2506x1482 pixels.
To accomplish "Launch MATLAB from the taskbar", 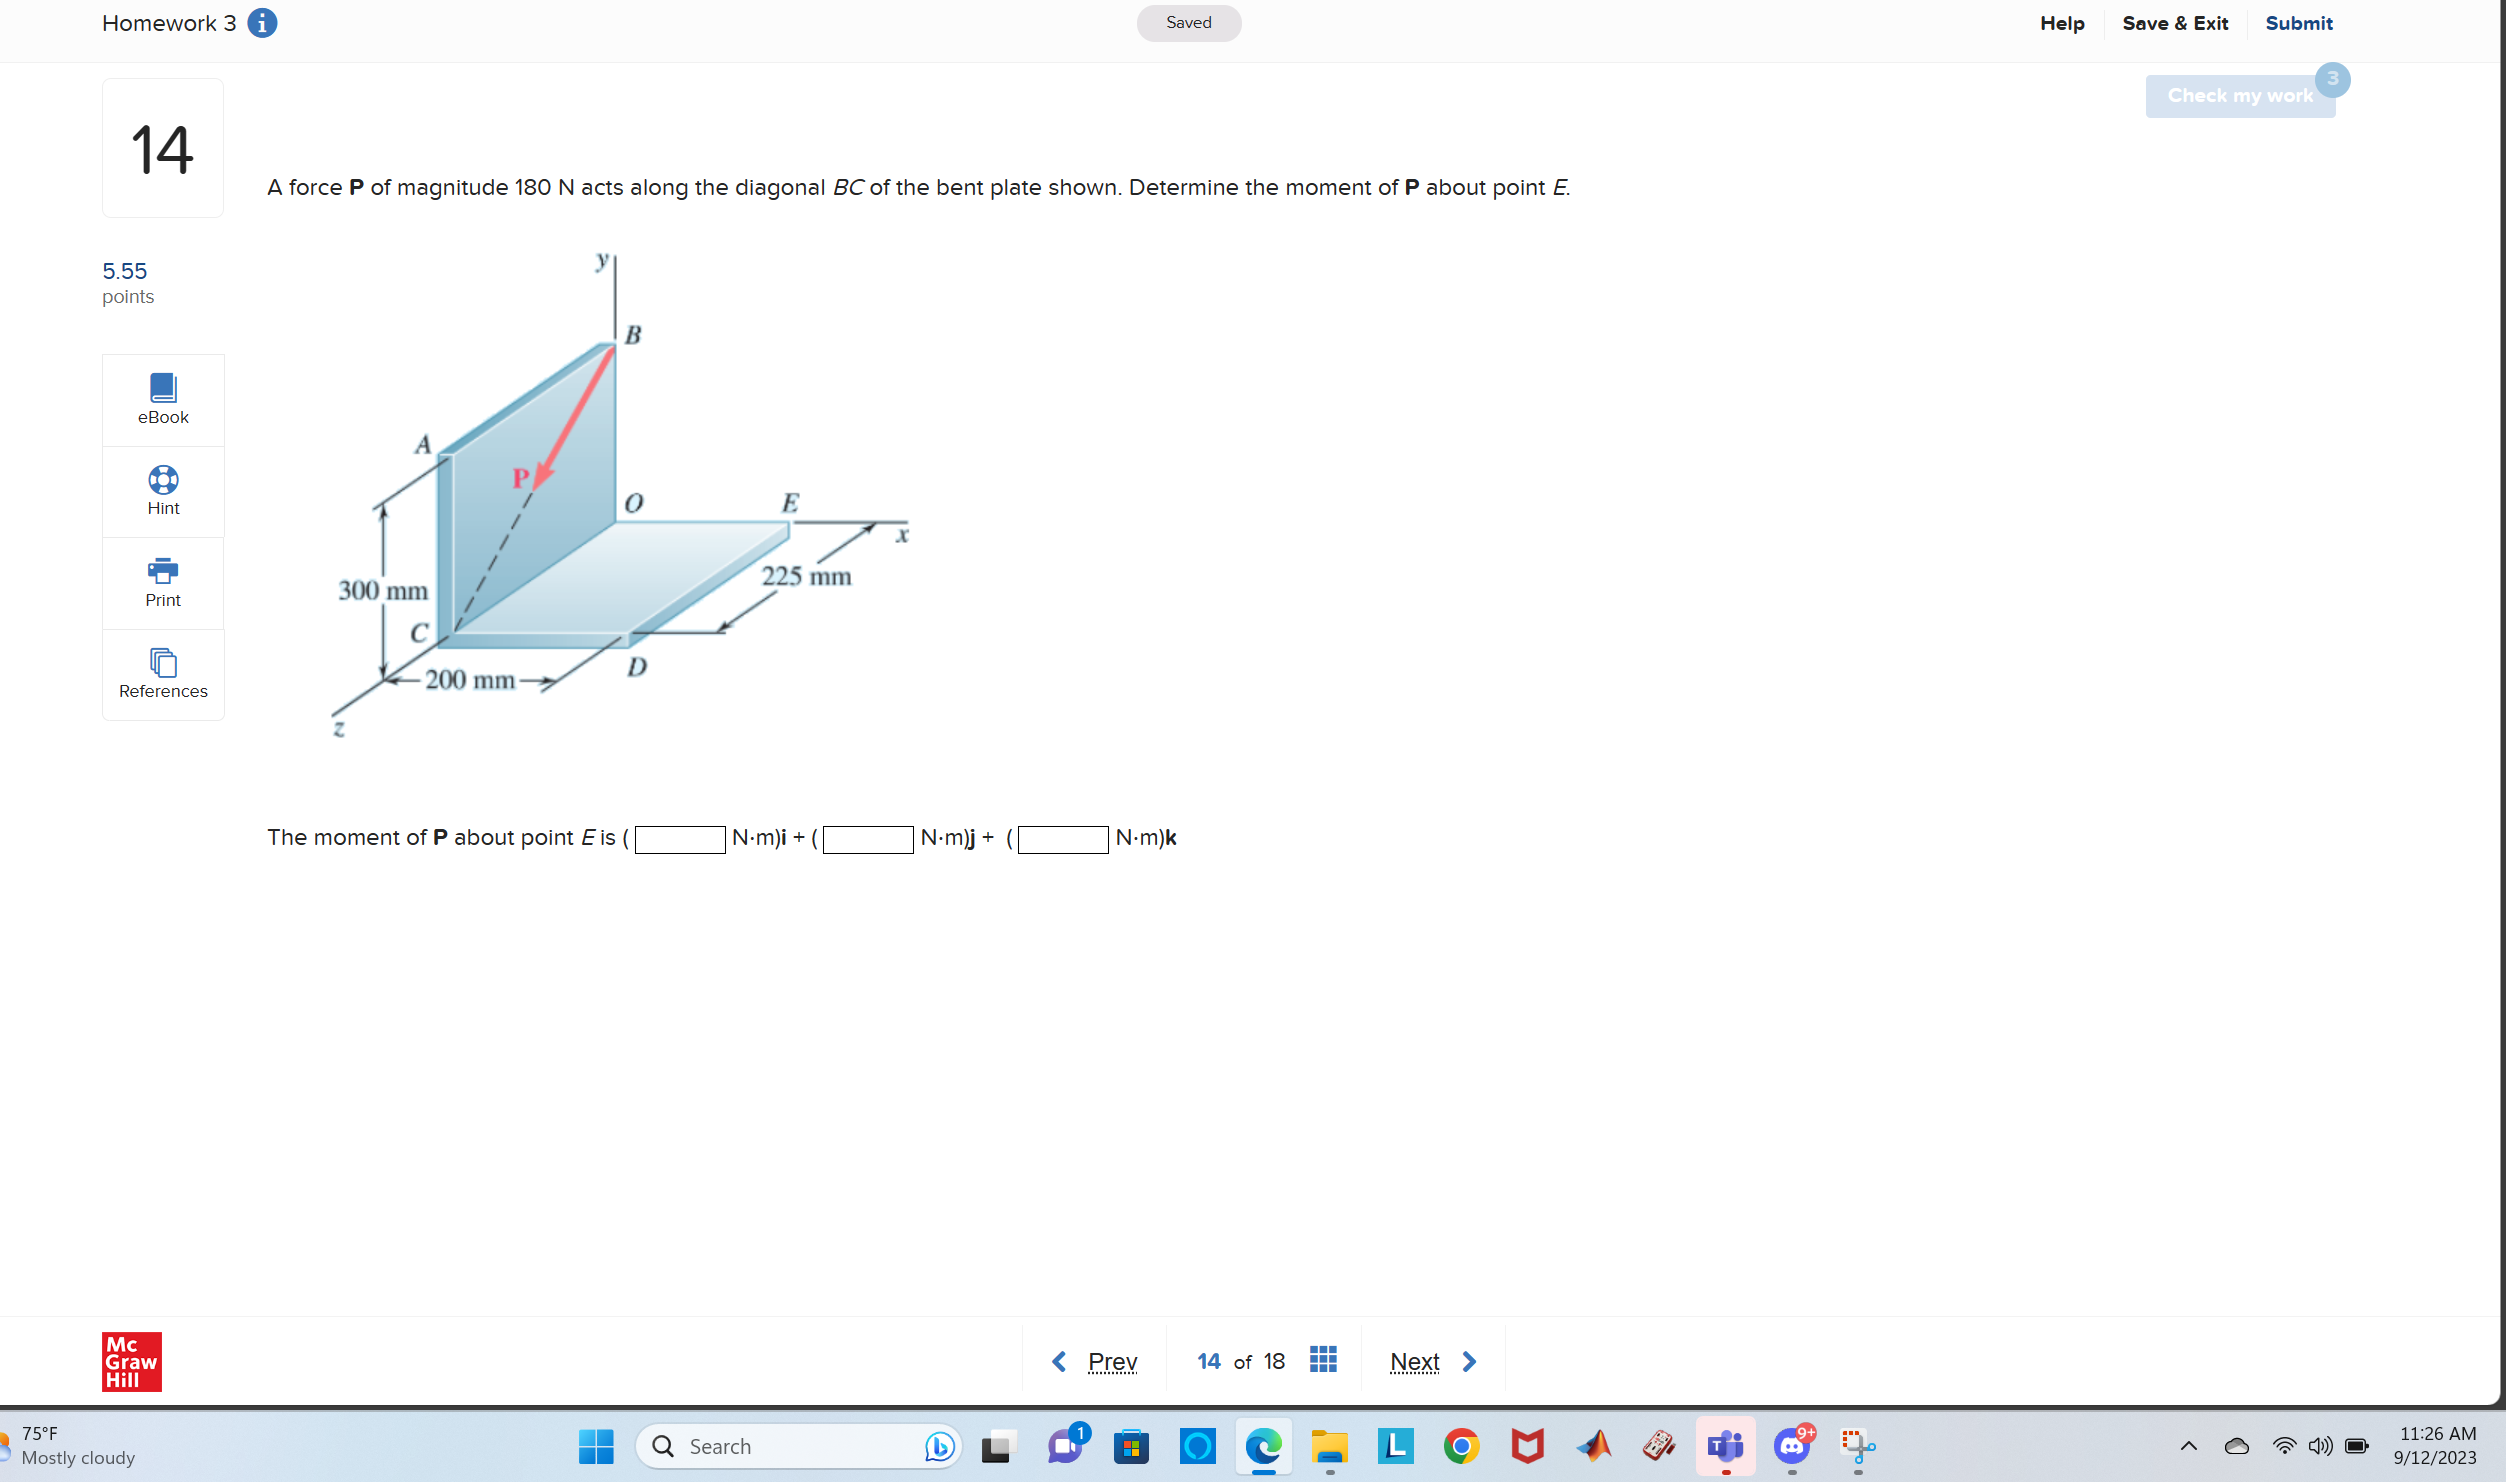I will (1593, 1446).
